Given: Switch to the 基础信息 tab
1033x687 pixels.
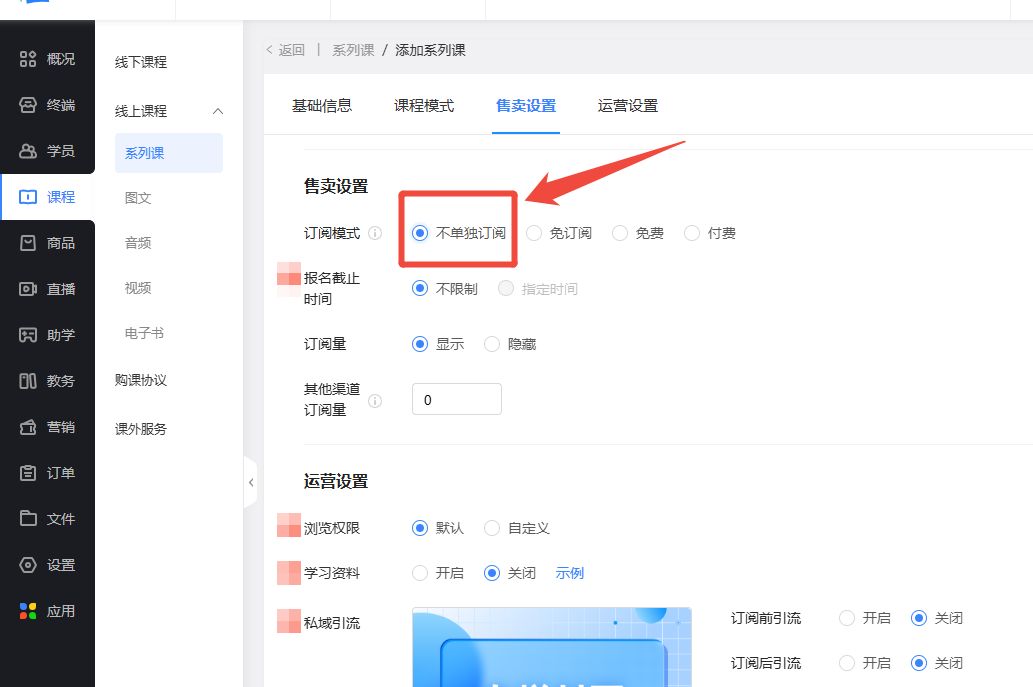Looking at the screenshot, I should 322,106.
